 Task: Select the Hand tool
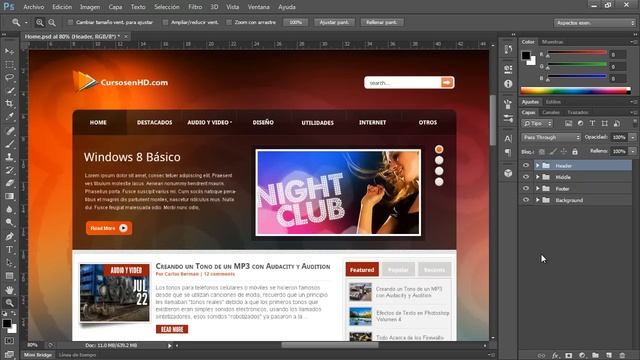click(x=9, y=290)
